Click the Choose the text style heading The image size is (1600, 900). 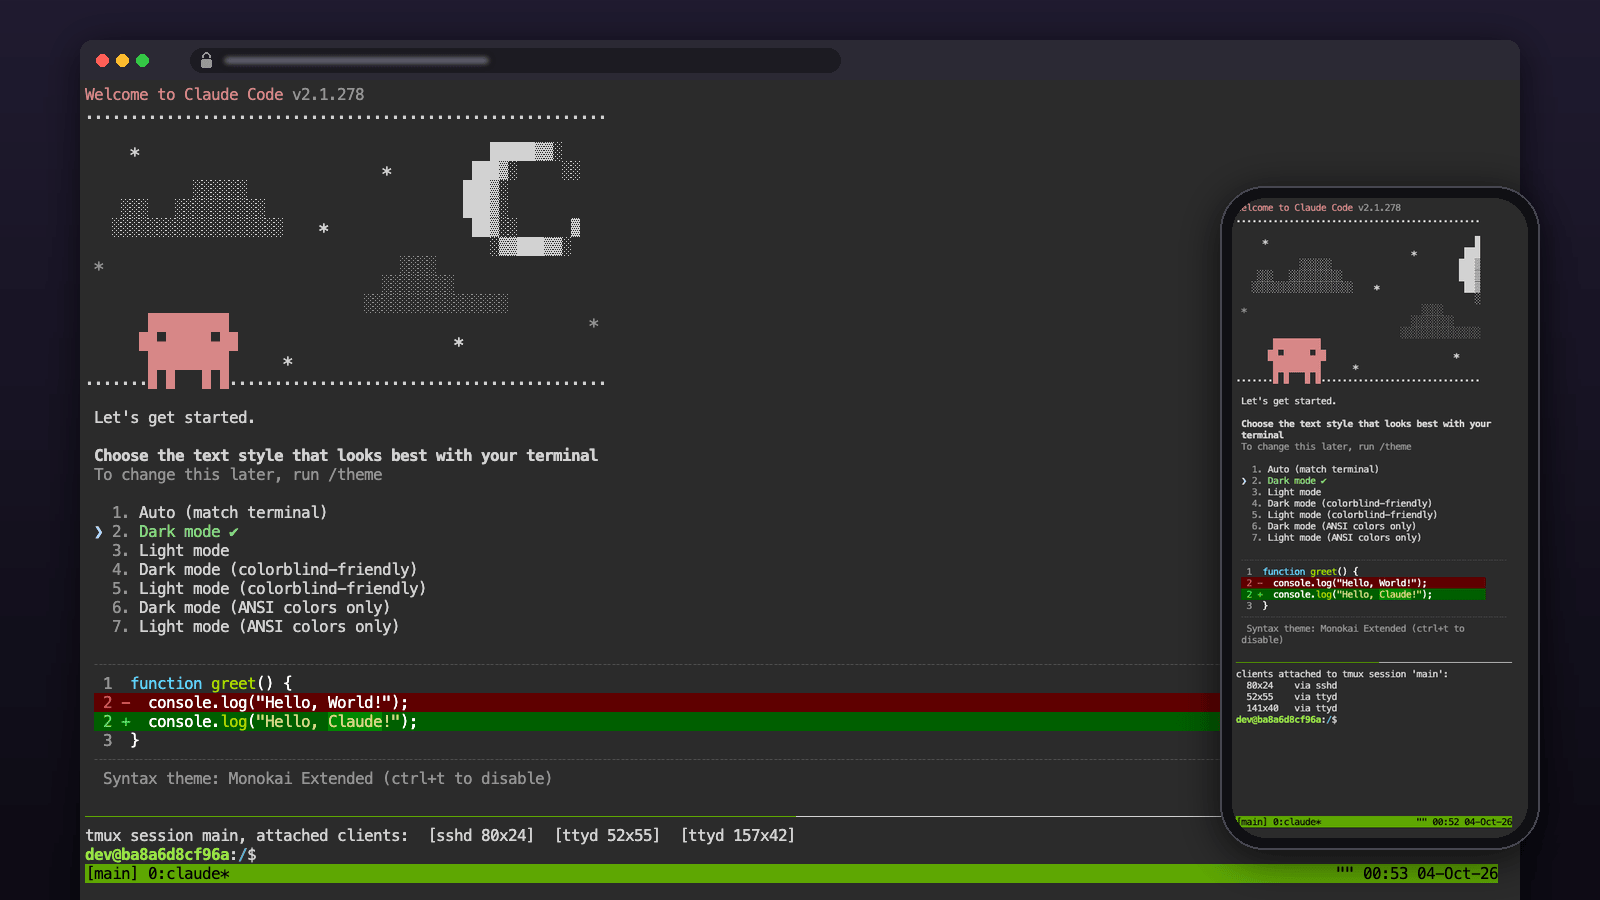tap(346, 455)
